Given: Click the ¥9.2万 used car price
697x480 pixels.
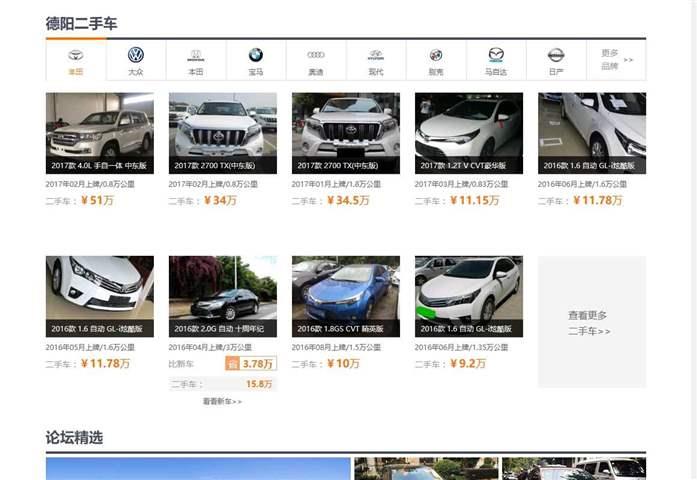Looking at the screenshot, I should tap(467, 364).
